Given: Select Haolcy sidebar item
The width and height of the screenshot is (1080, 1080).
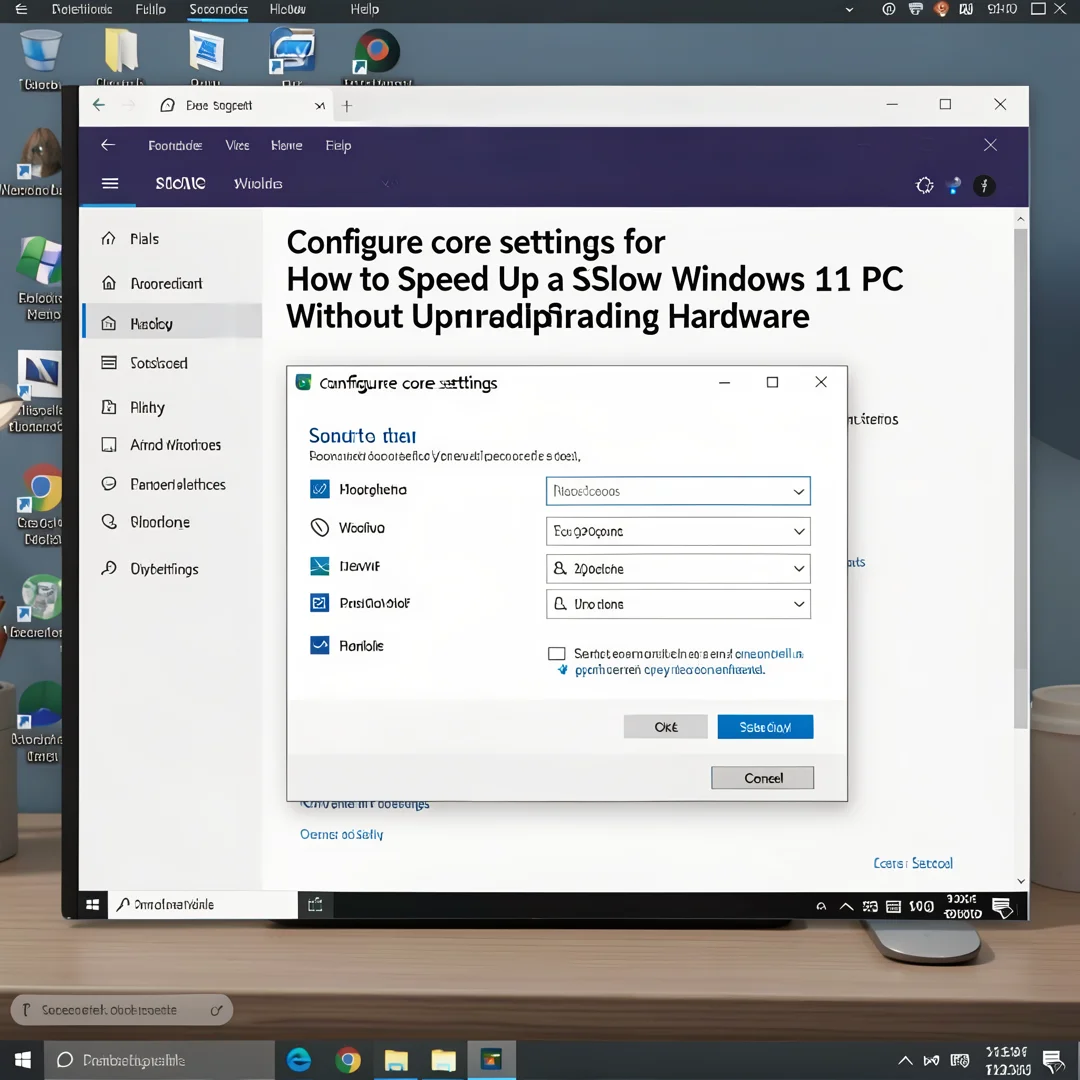Looking at the screenshot, I should tap(172, 323).
